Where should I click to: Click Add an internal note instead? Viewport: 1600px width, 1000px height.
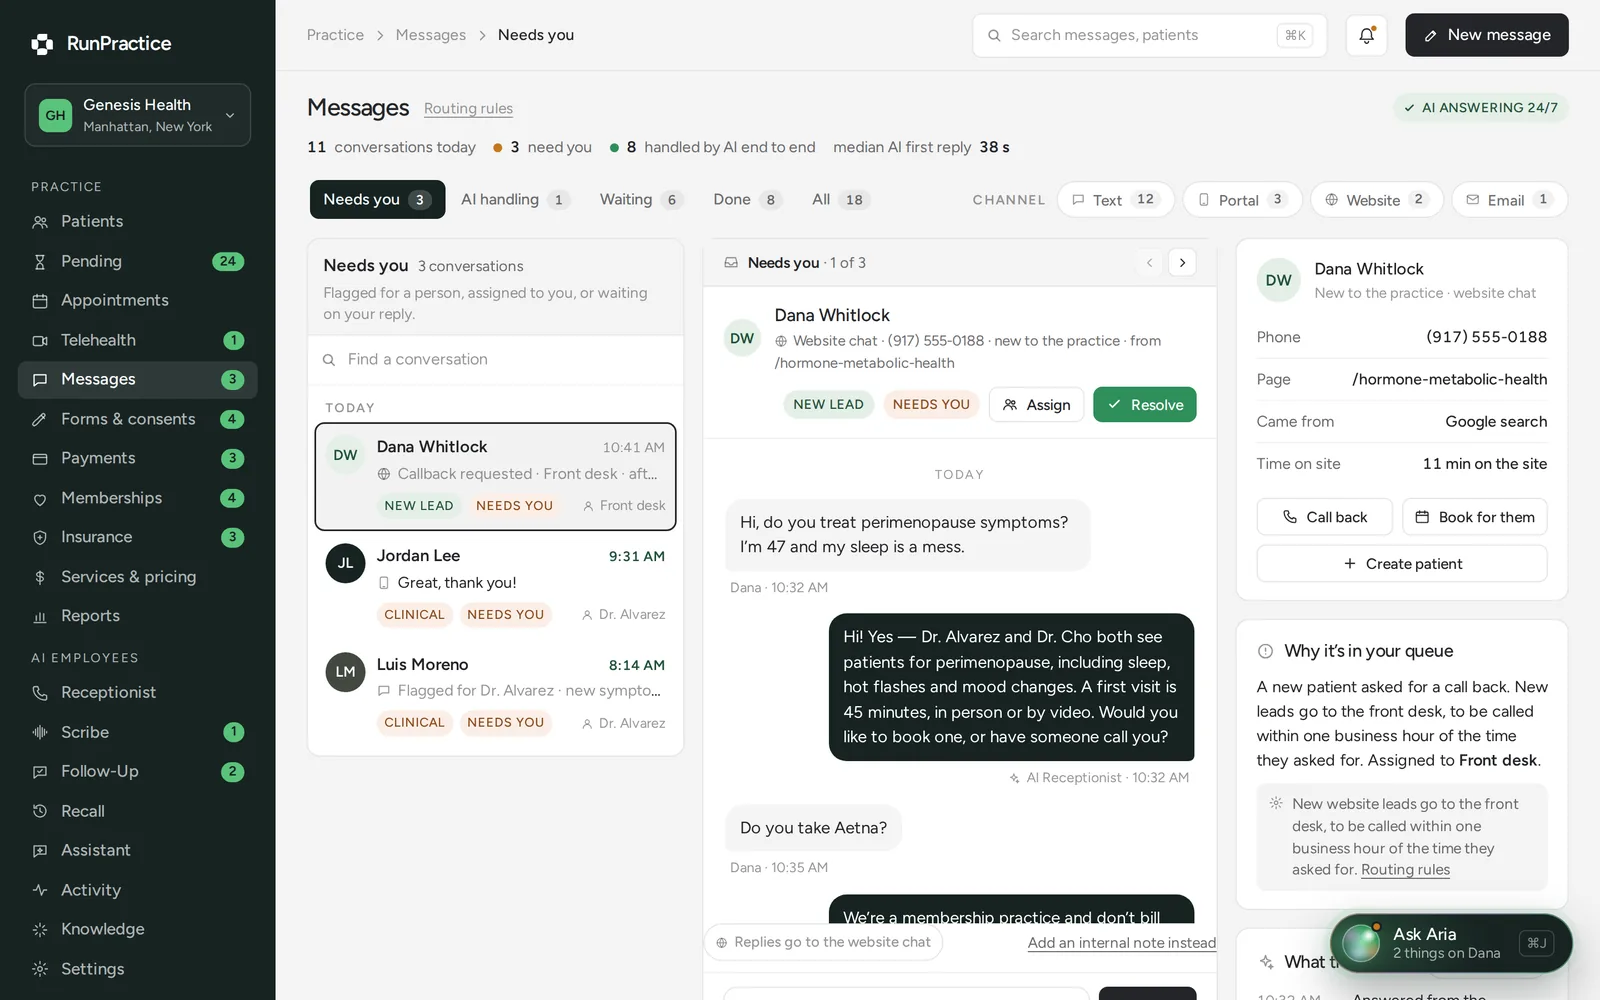coord(1122,943)
